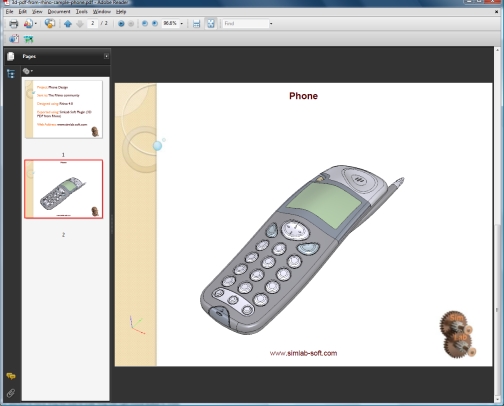Open the Edit menu
This screenshot has width=504, height=406.
tap(22, 12)
